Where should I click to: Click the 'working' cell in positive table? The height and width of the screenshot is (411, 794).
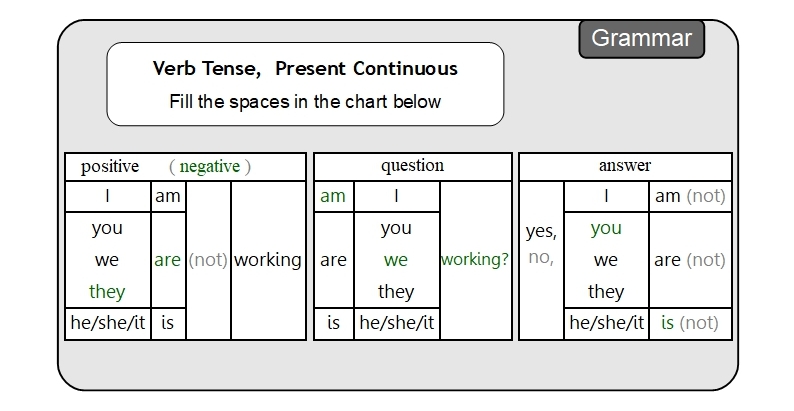[x=267, y=260]
